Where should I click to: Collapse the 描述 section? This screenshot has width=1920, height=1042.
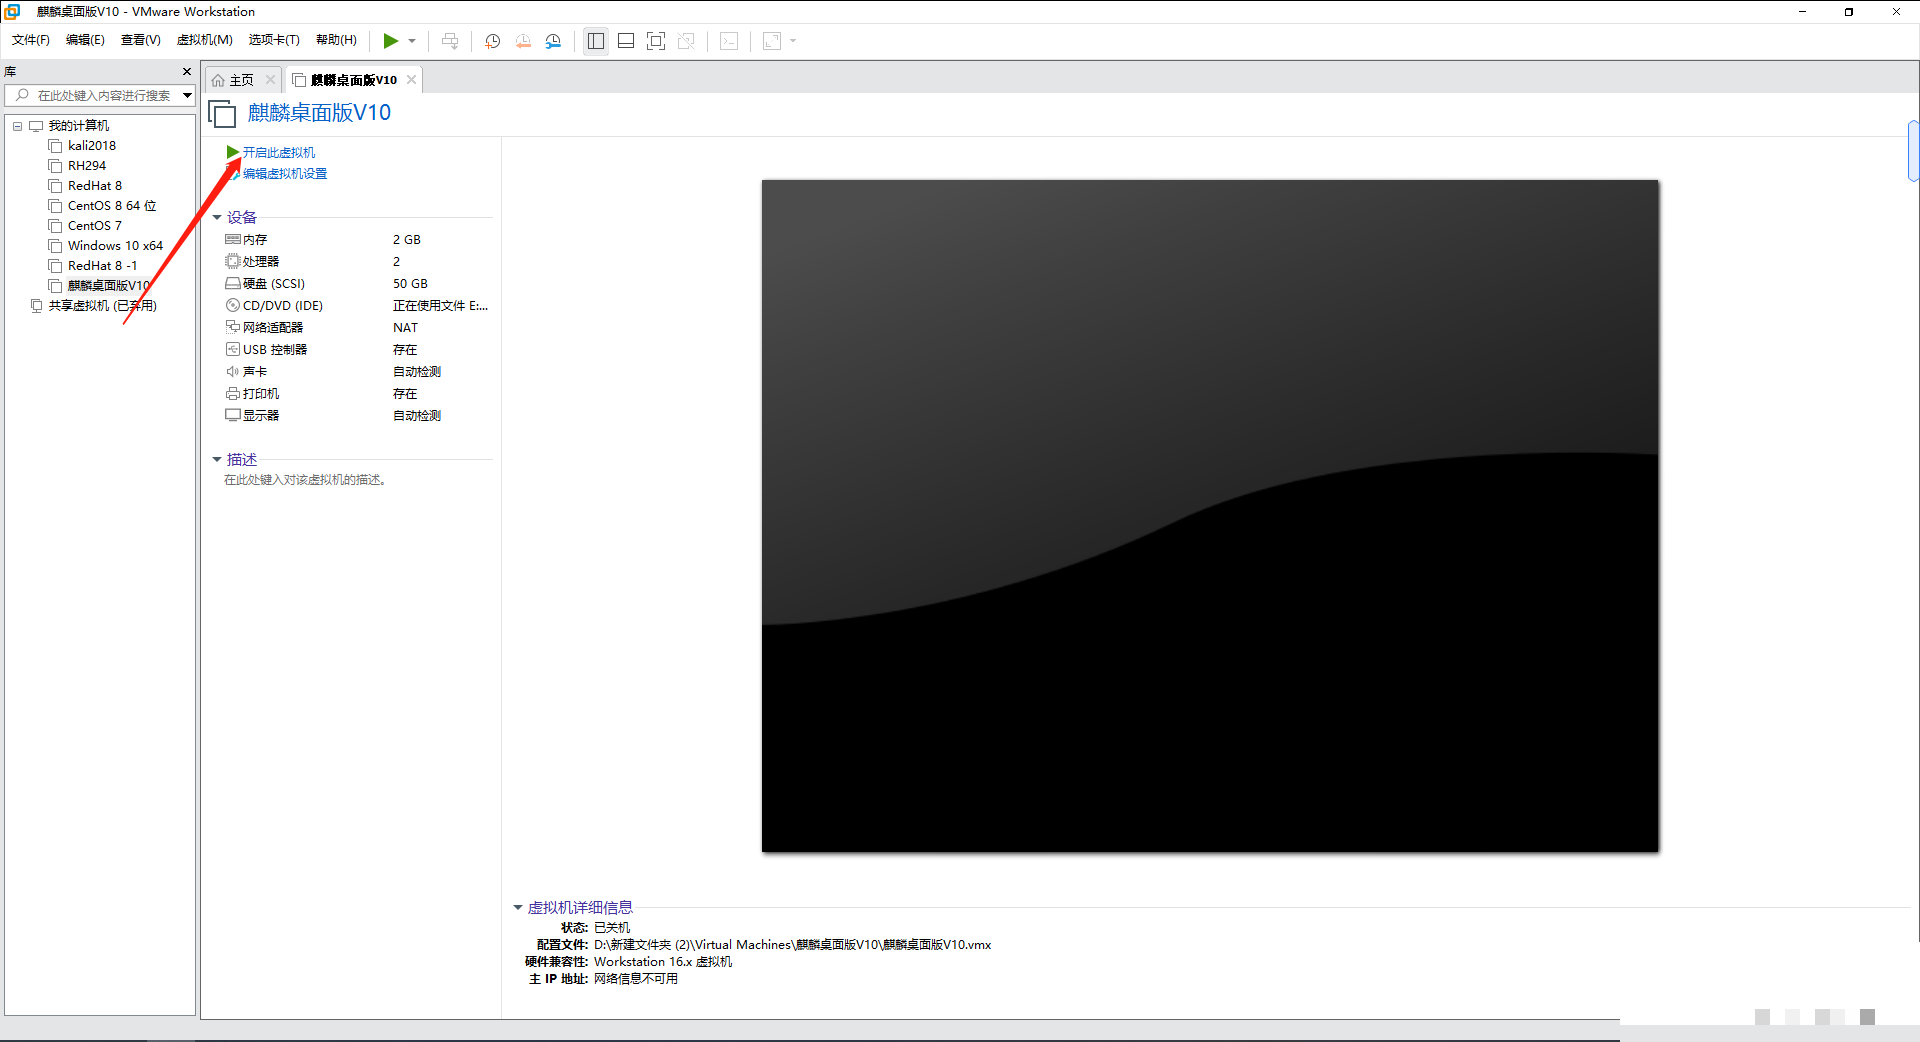[217, 459]
